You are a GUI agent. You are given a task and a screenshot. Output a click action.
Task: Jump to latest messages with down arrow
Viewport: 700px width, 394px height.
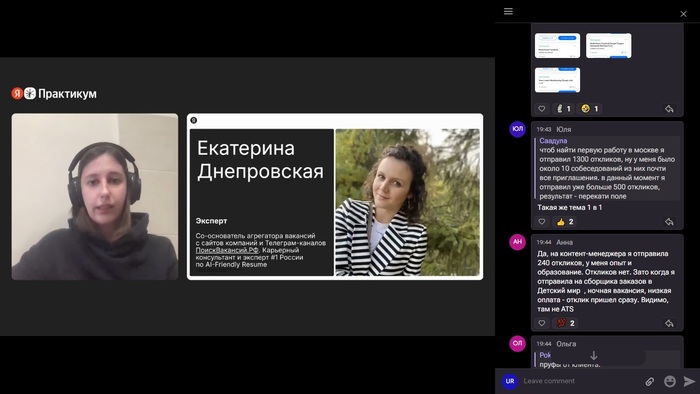594,356
